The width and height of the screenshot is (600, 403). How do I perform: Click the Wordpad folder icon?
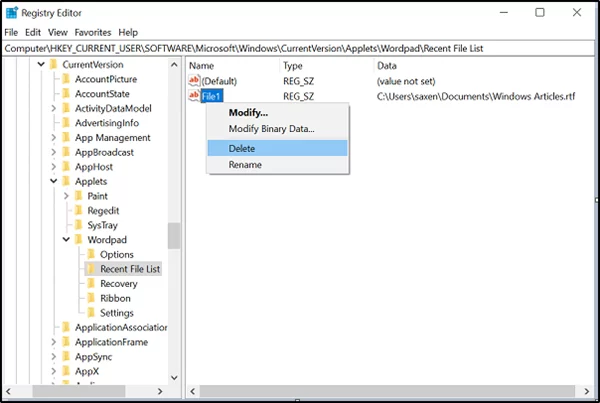[x=78, y=240]
